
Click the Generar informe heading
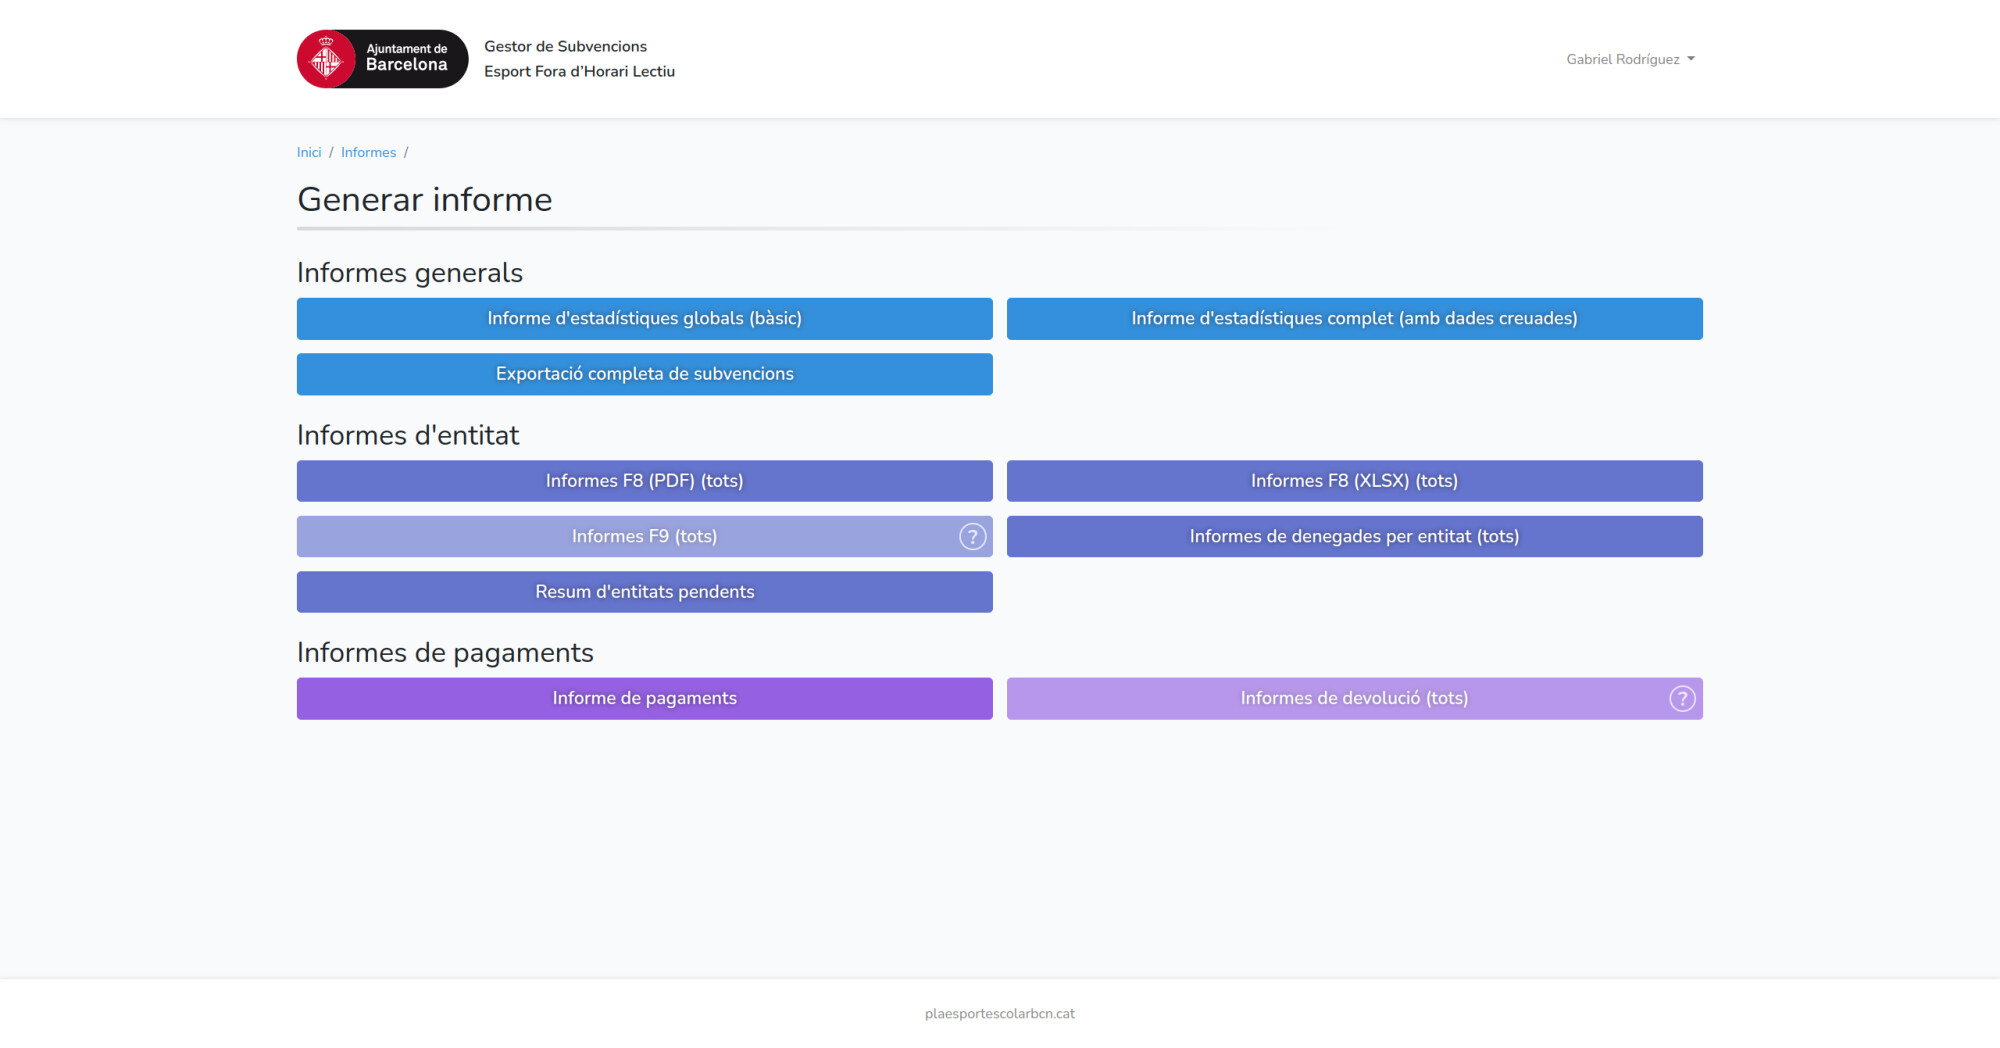[x=425, y=200]
